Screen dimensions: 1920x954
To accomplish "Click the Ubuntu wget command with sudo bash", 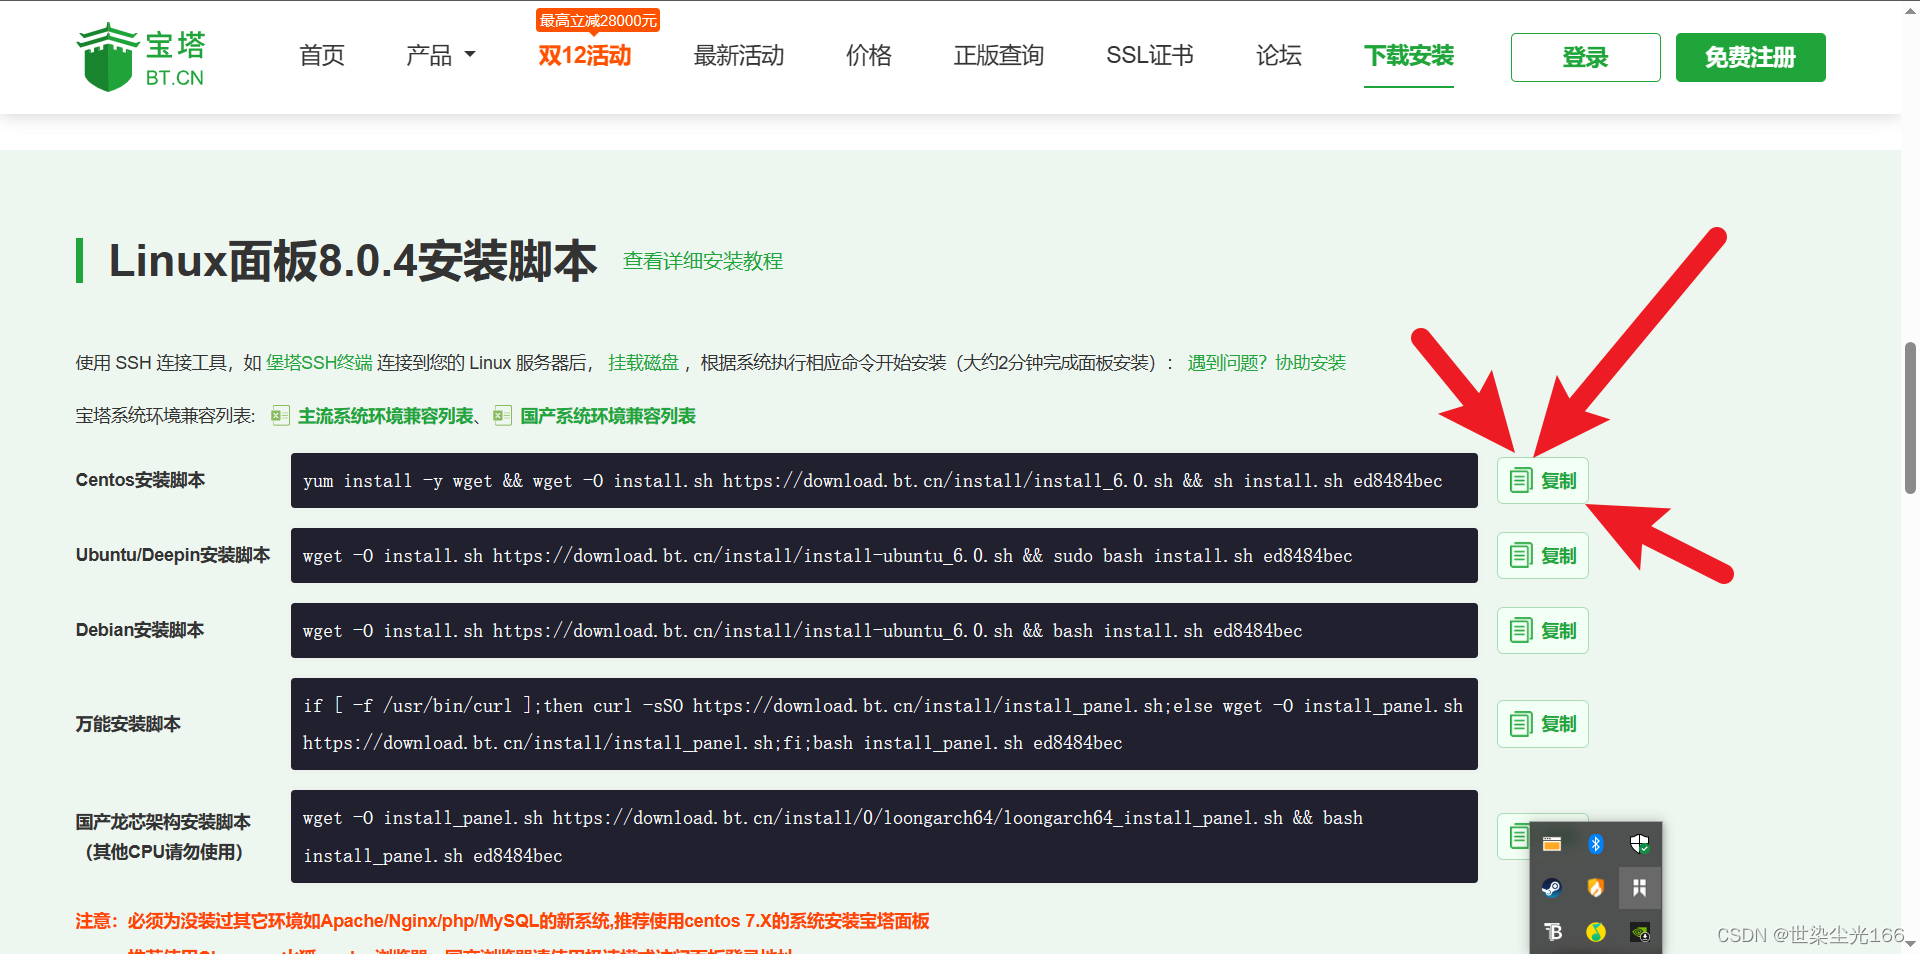I will coord(828,556).
